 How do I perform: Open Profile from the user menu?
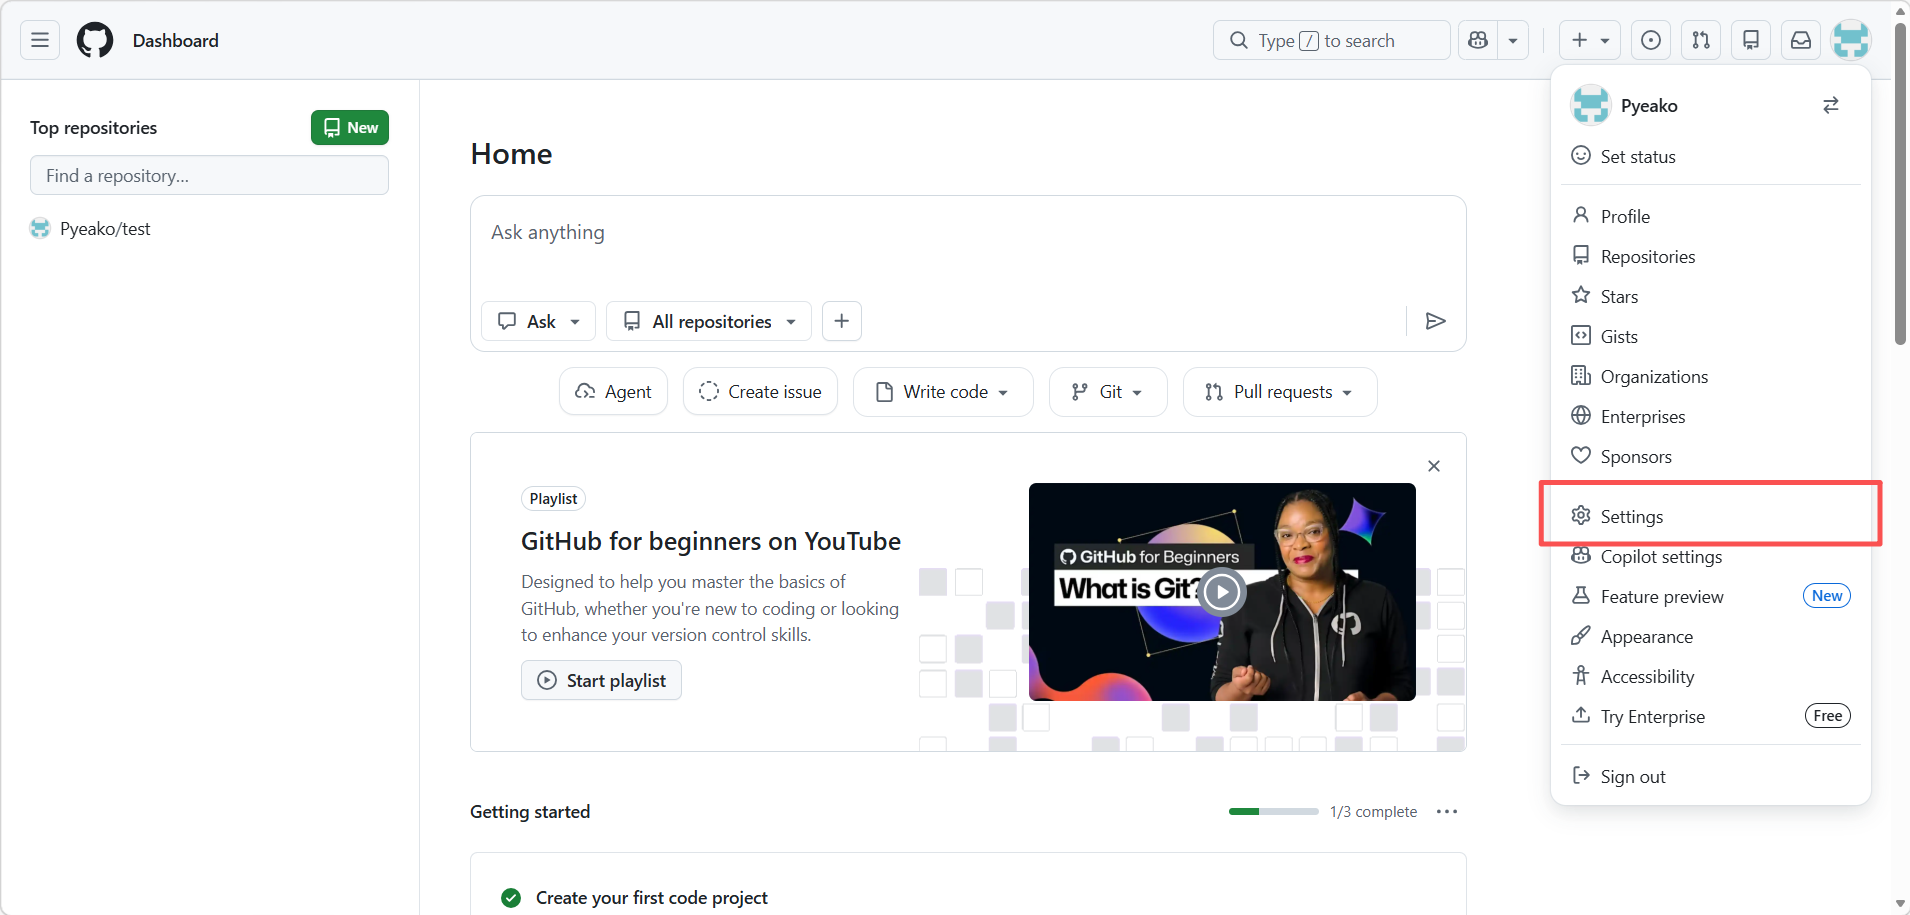[1711, 216]
